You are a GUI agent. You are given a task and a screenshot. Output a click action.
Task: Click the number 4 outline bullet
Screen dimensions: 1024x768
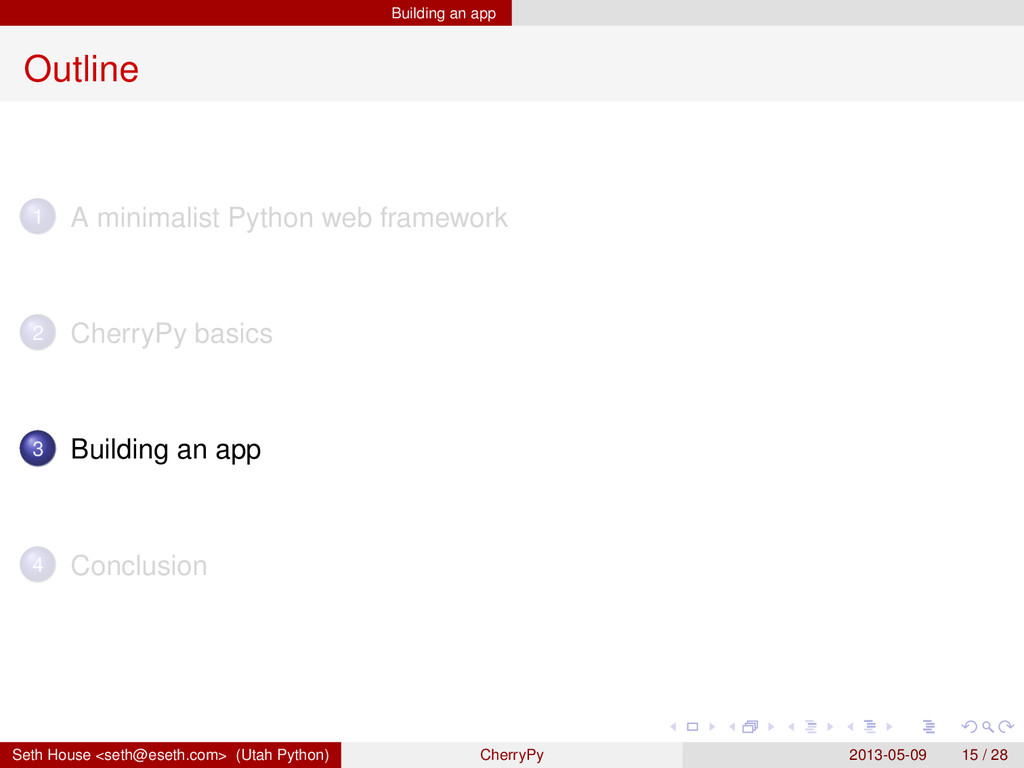(x=38, y=564)
